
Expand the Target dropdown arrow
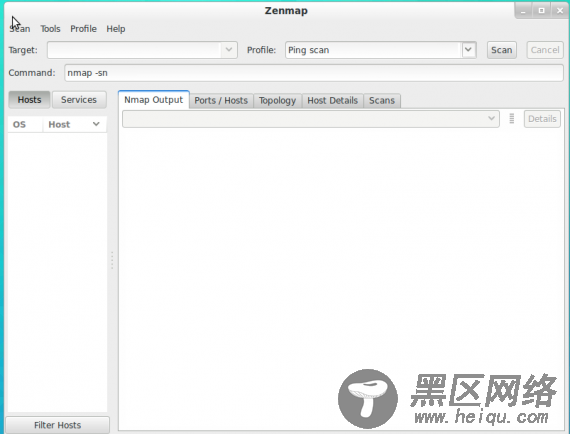point(229,49)
